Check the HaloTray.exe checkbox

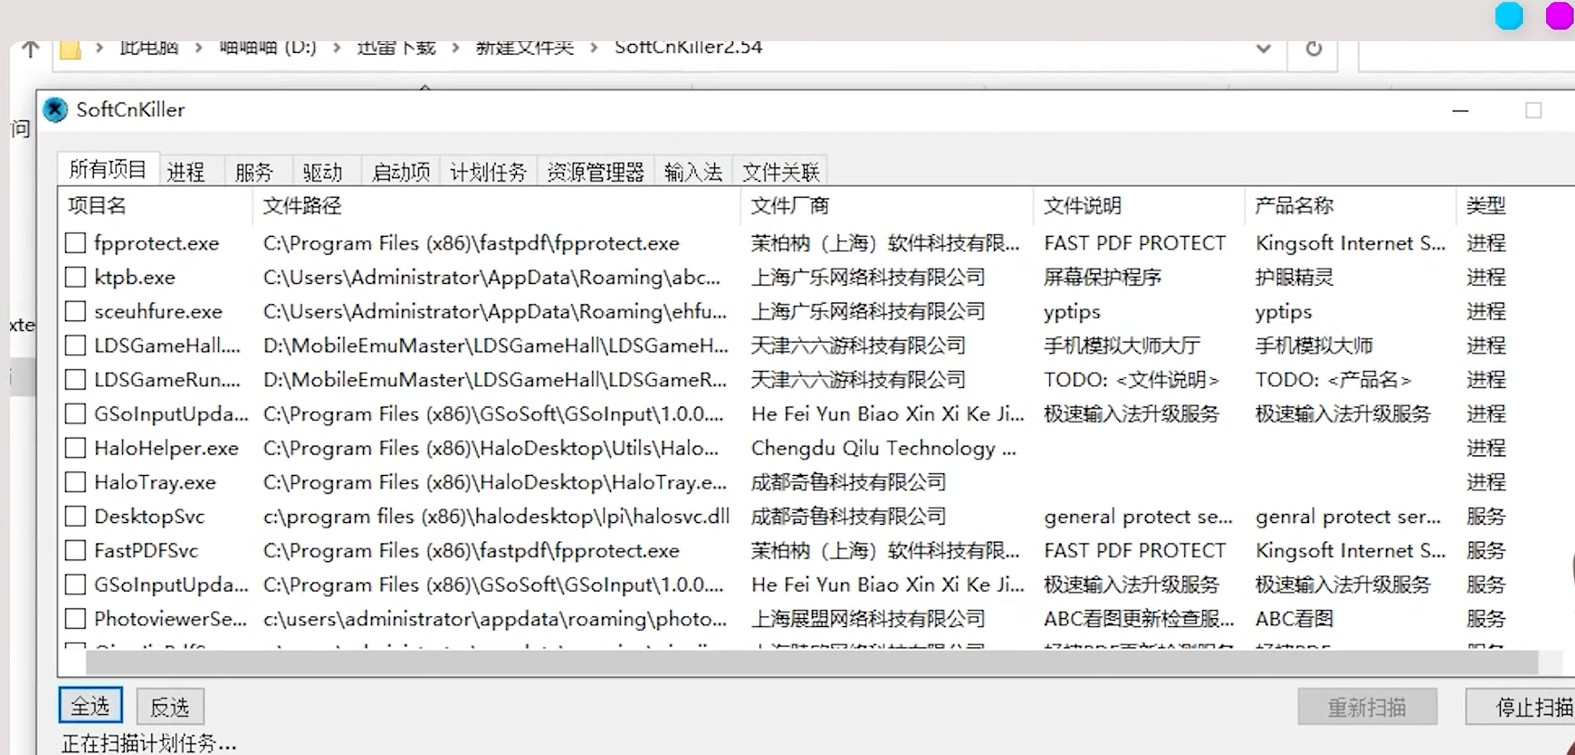[75, 482]
